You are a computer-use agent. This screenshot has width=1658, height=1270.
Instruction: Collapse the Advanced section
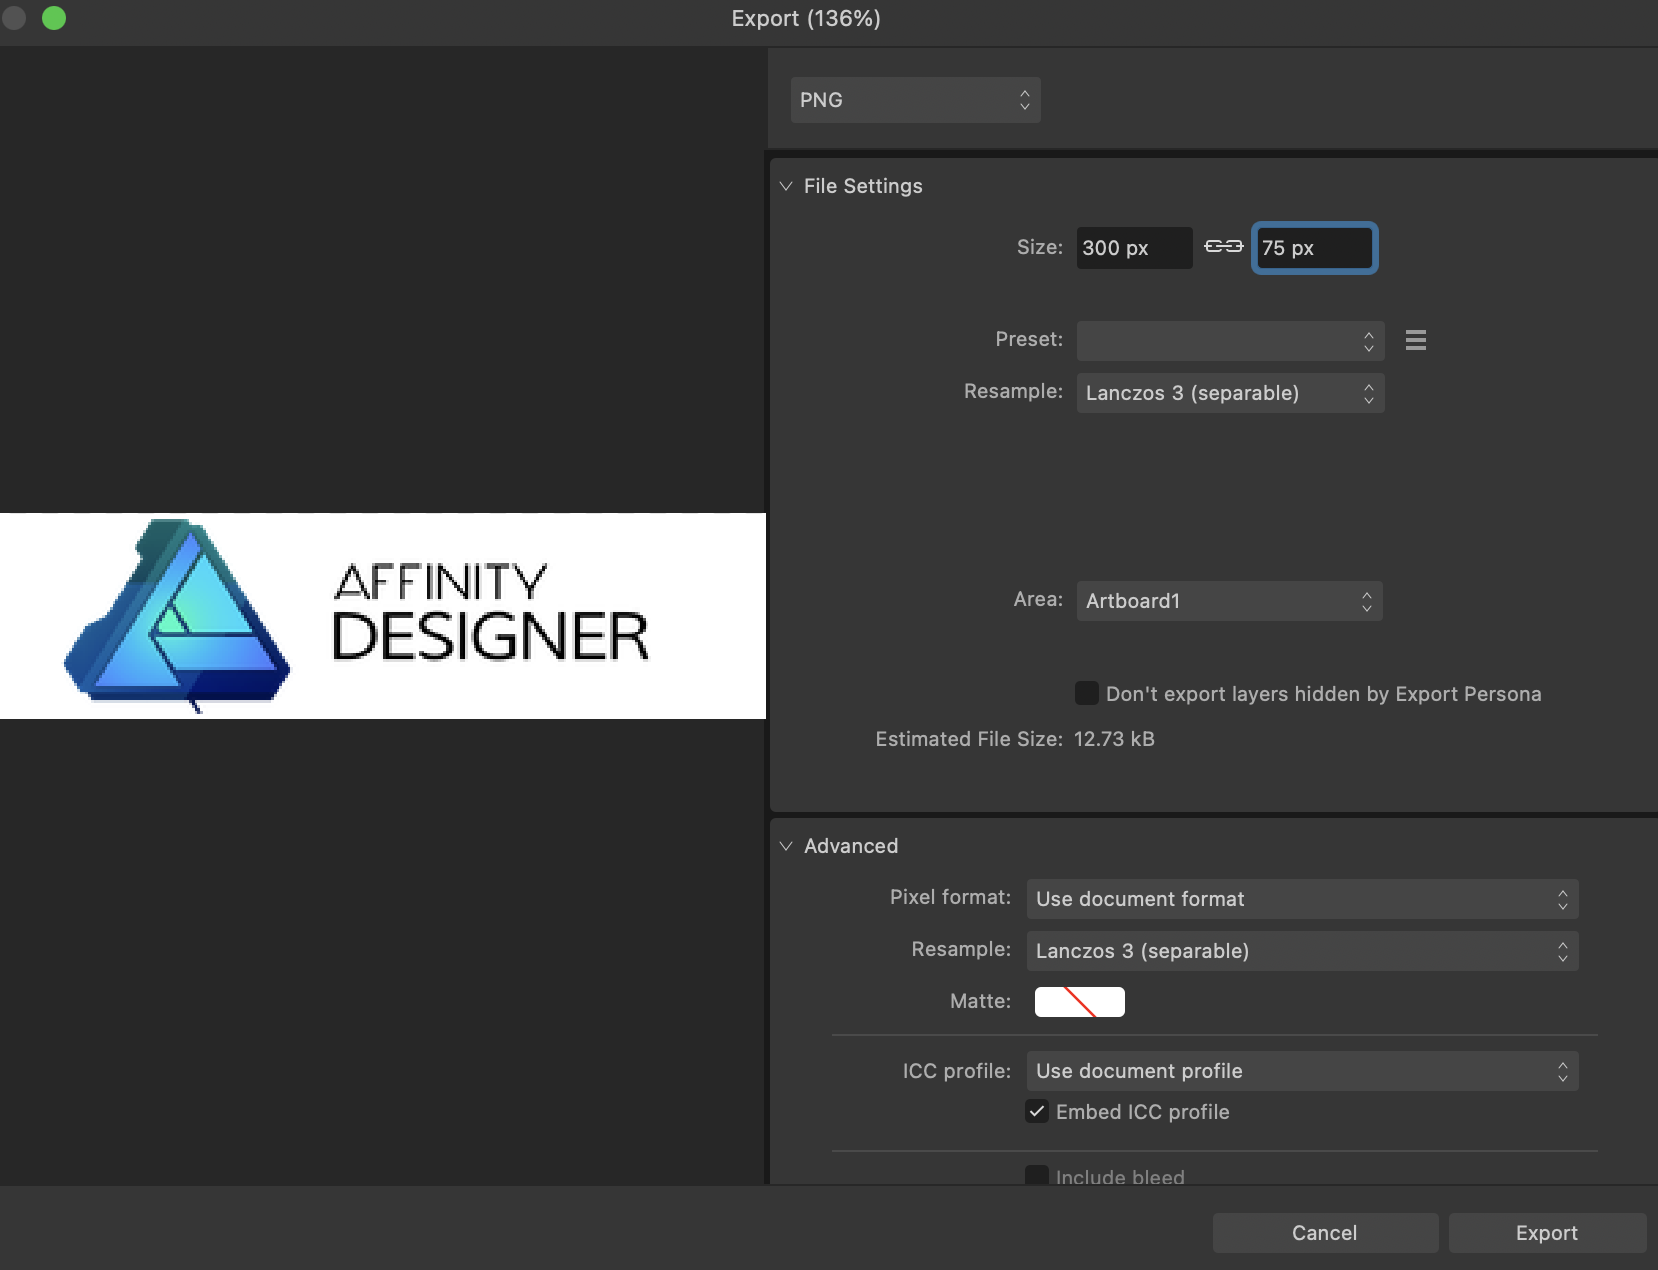(786, 846)
